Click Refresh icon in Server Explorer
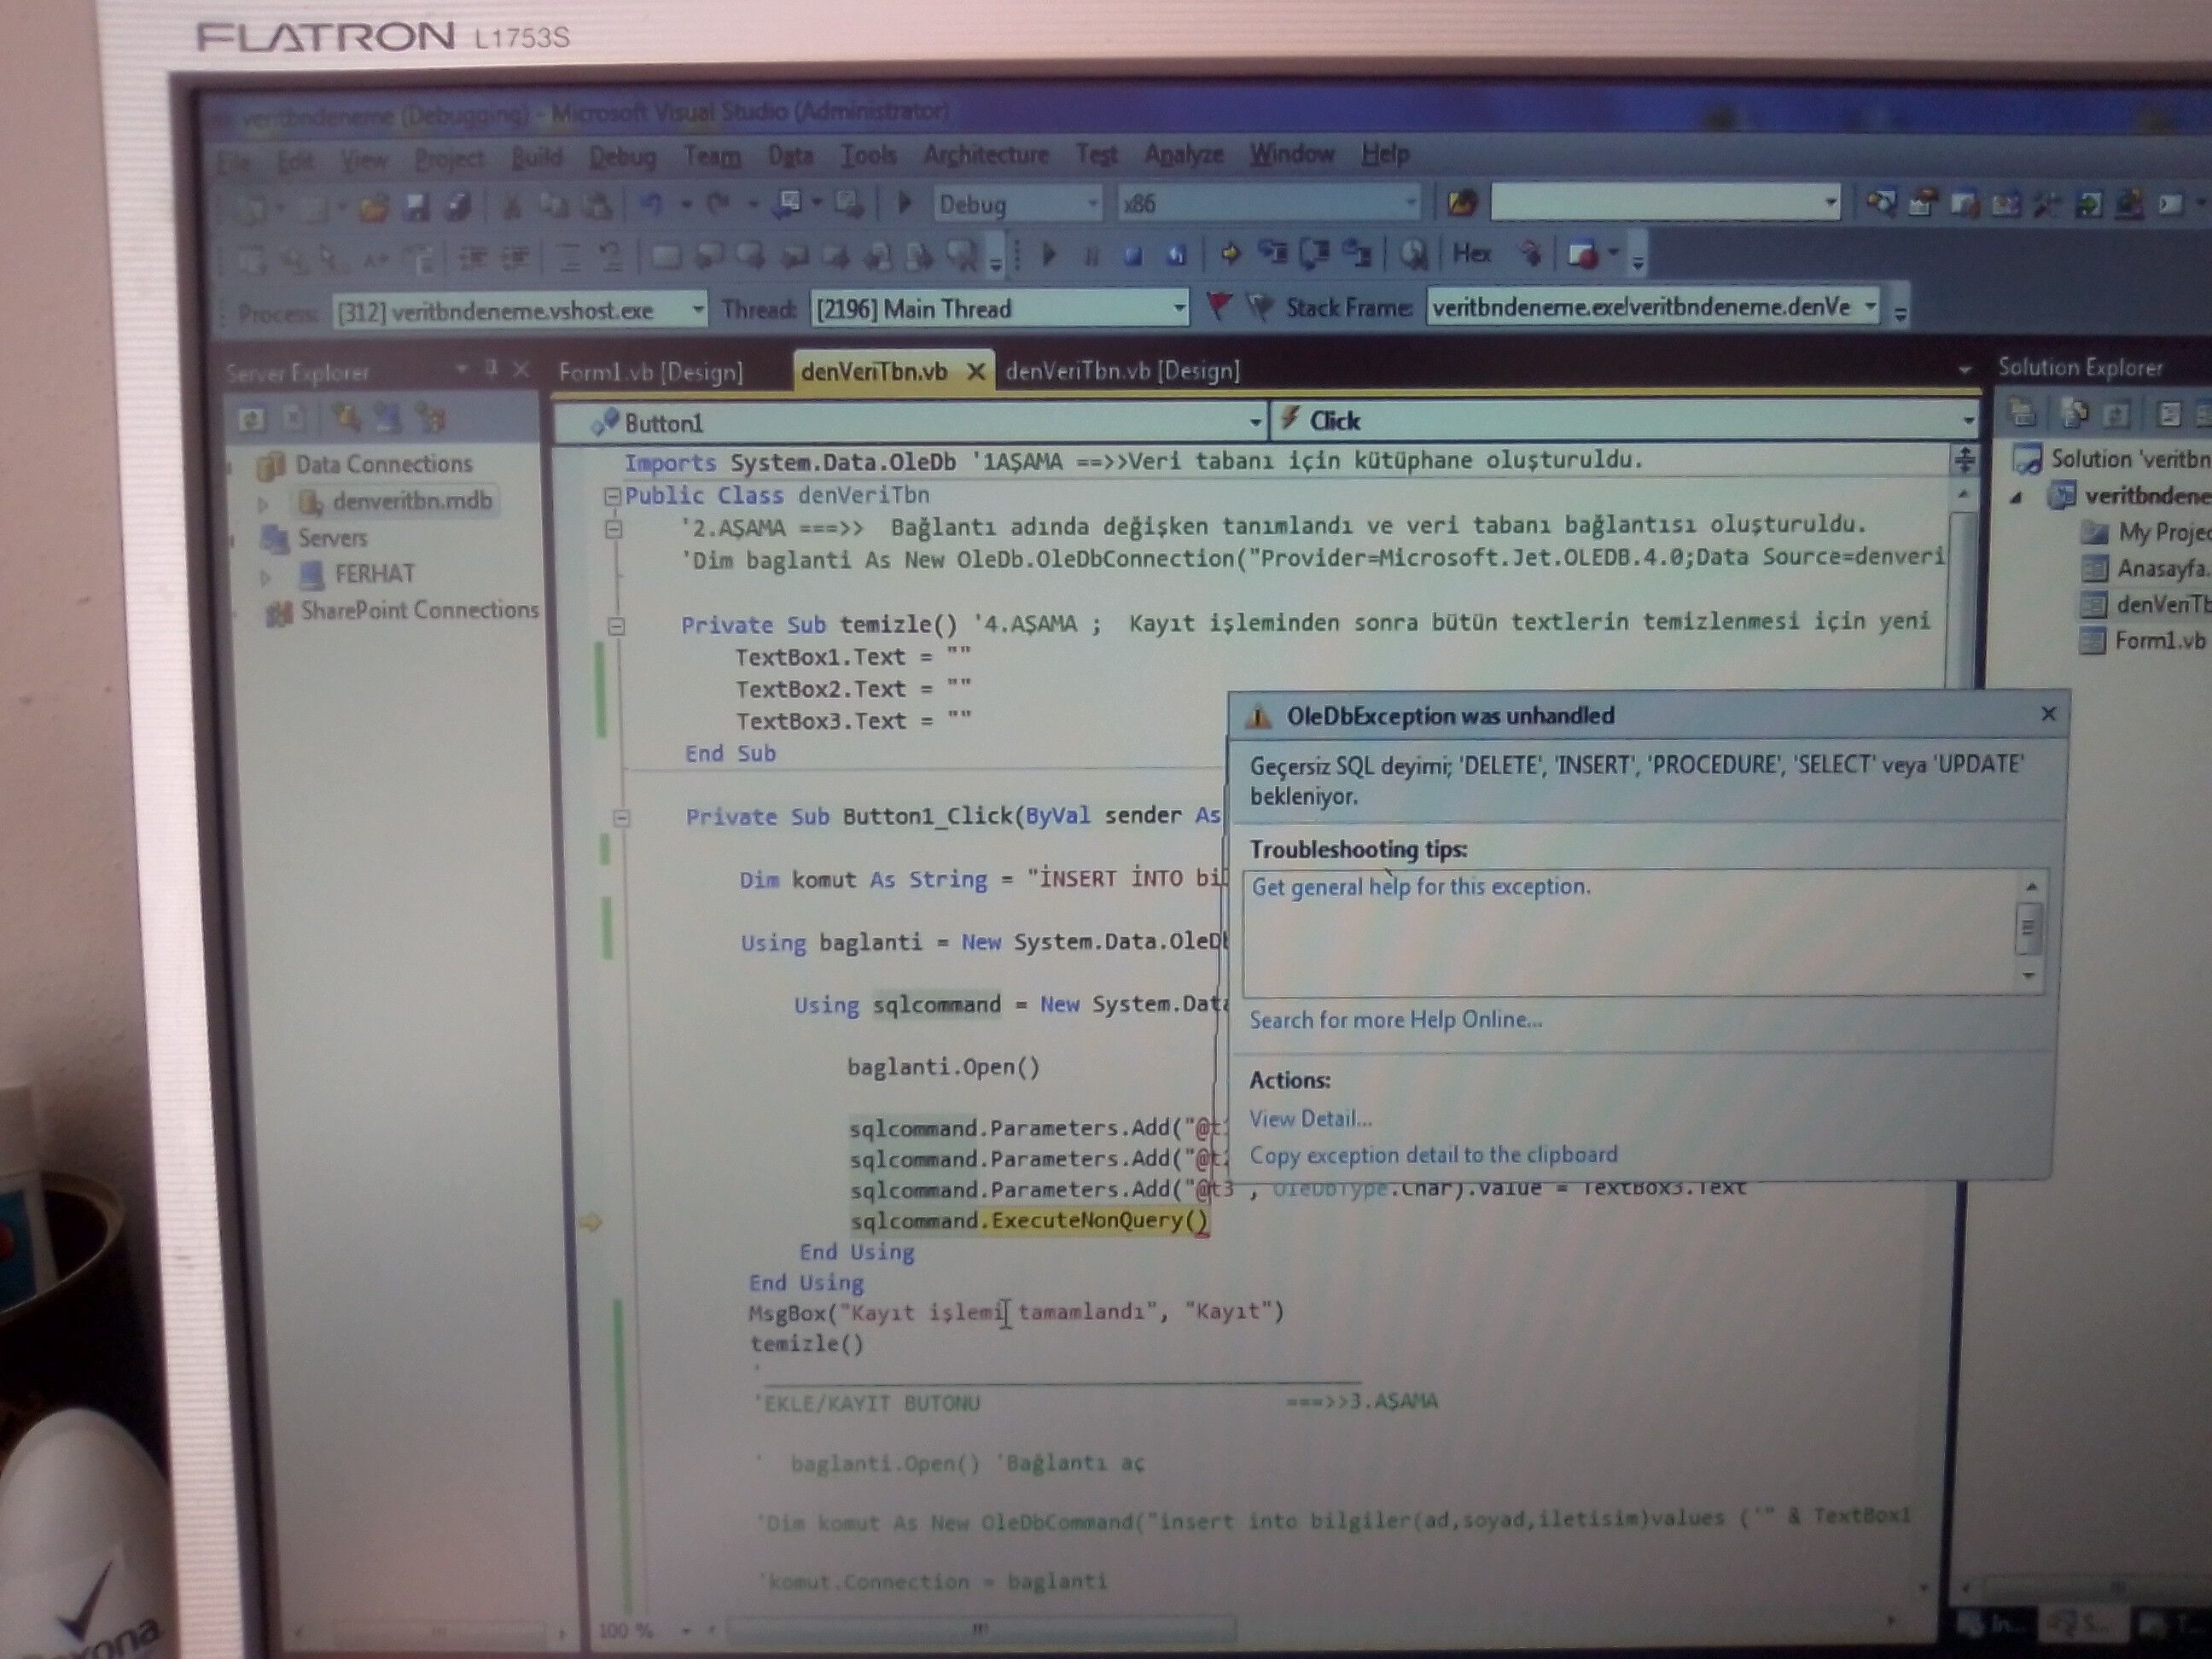The image size is (2212, 1659). [251, 419]
